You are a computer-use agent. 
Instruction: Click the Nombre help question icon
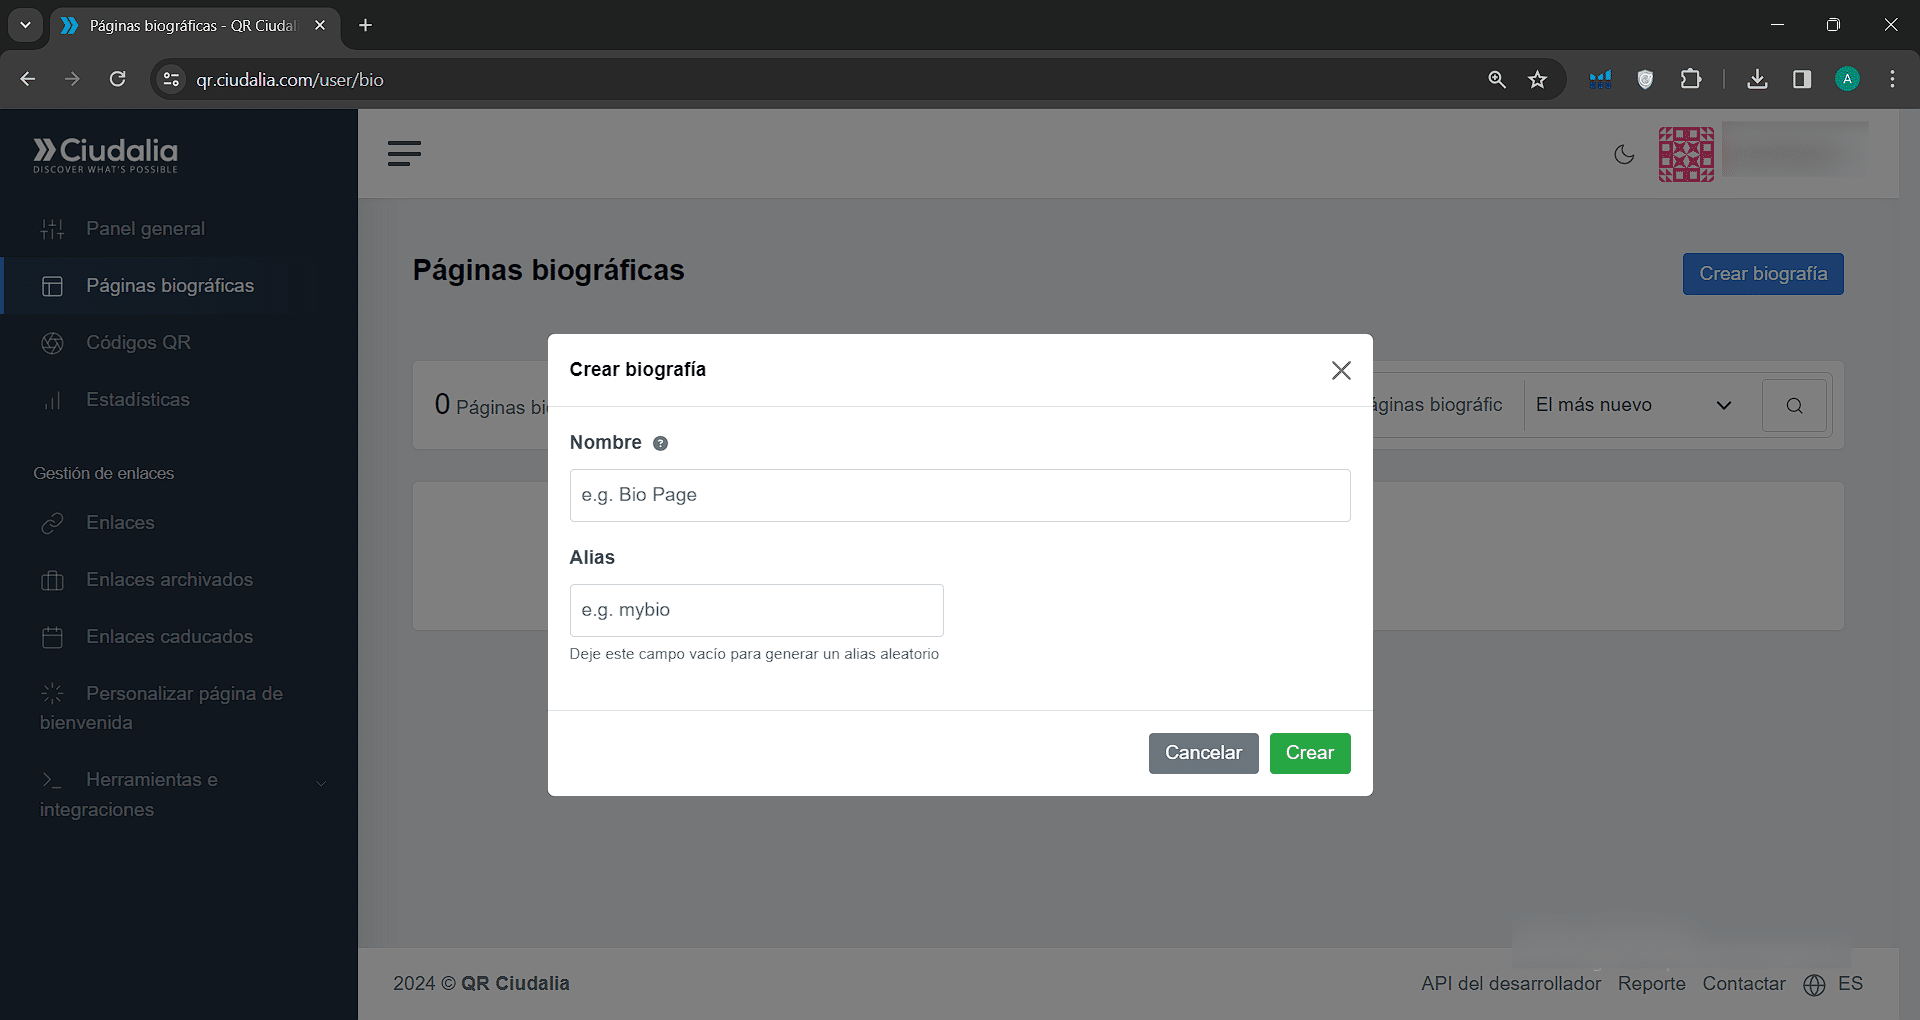pyautogui.click(x=660, y=444)
